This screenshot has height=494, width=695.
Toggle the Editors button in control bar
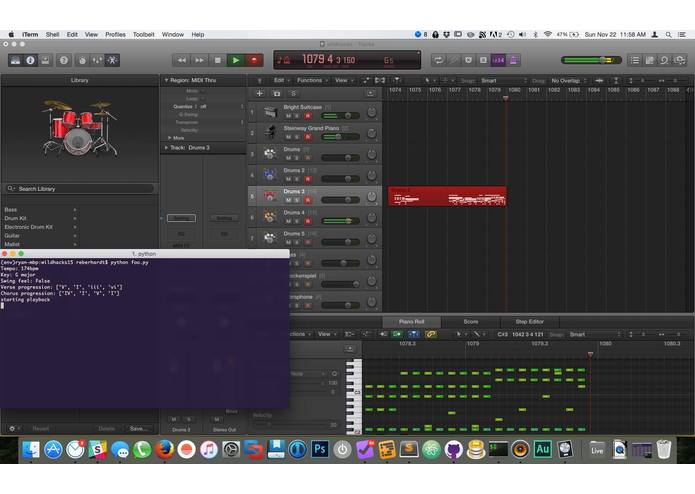pyautogui.click(x=112, y=60)
